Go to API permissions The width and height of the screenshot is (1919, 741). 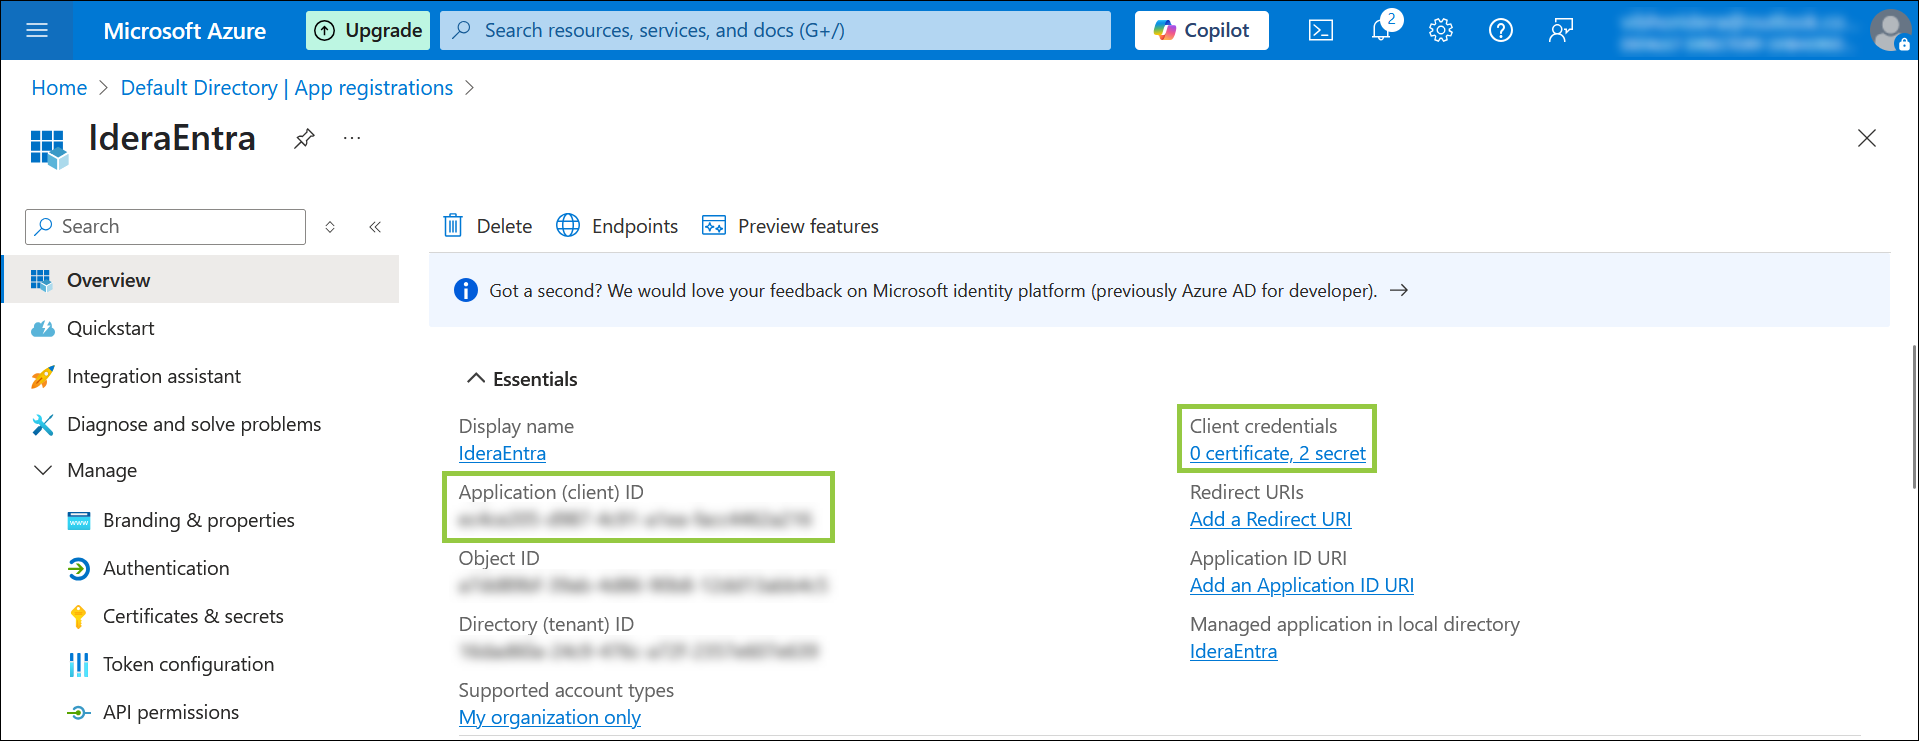coord(171,712)
